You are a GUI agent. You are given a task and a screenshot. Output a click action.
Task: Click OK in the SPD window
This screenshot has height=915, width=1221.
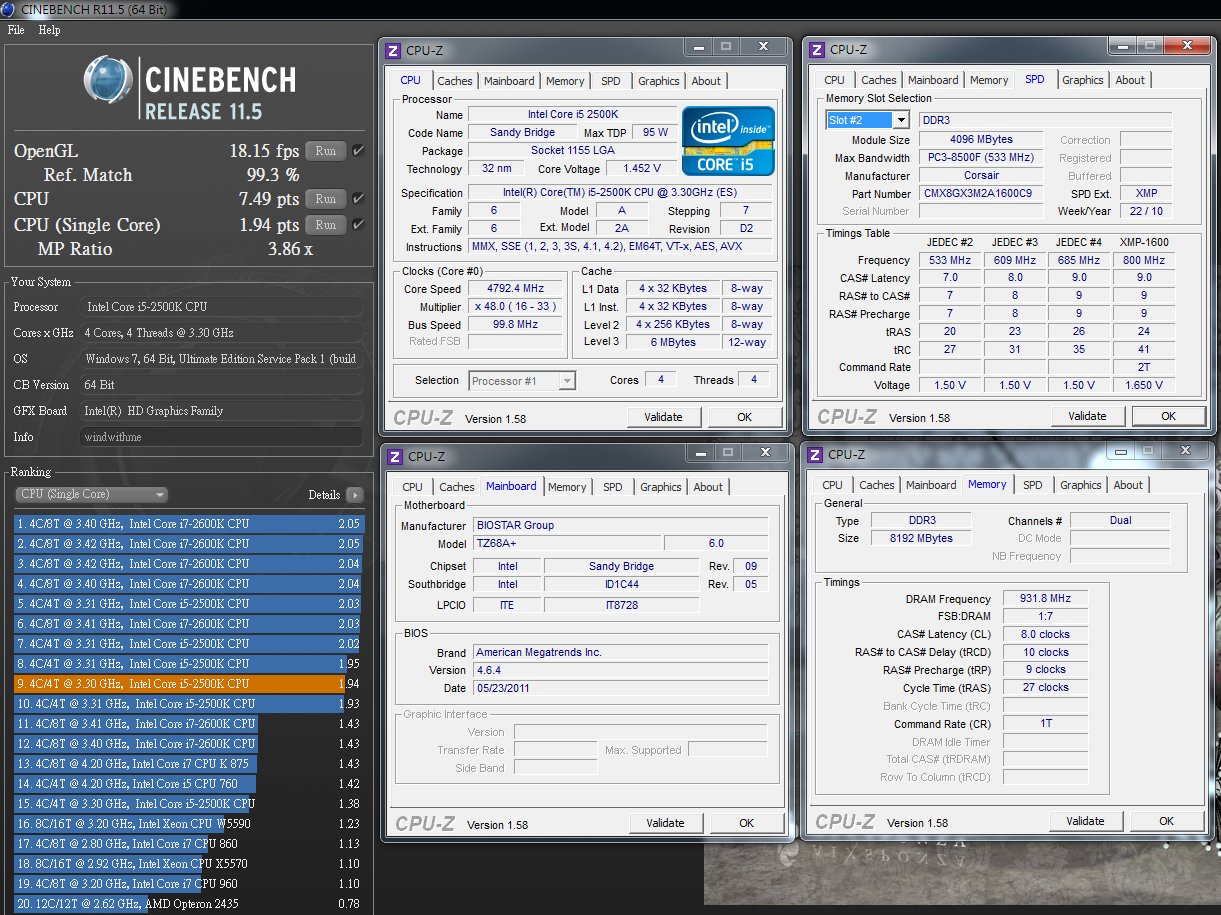[x=1168, y=416]
